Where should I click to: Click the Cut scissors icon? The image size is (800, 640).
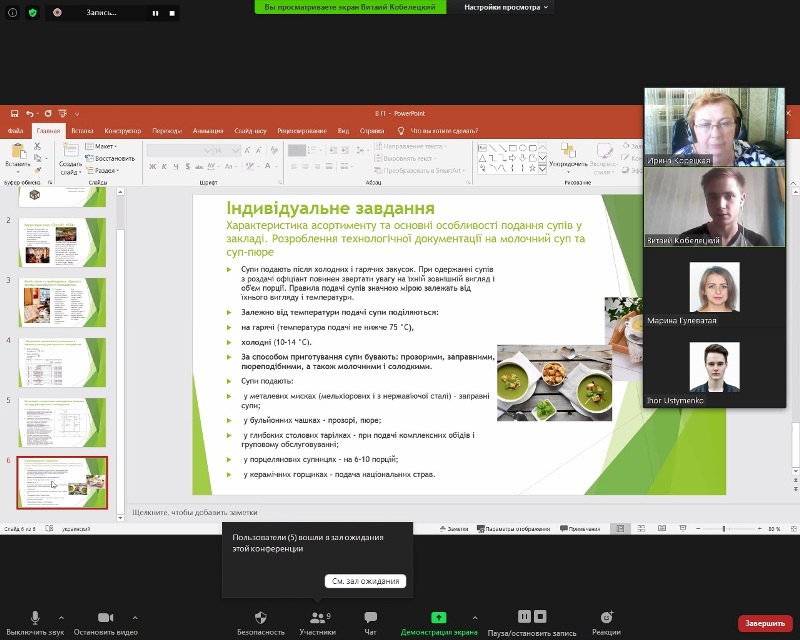coord(37,146)
